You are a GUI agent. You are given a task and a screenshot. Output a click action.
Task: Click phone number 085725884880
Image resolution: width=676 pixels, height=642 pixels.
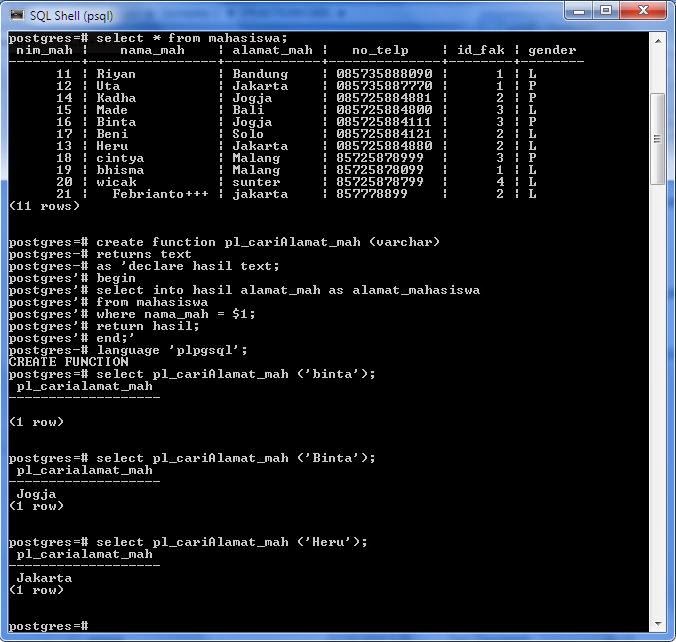pyautogui.click(x=384, y=146)
